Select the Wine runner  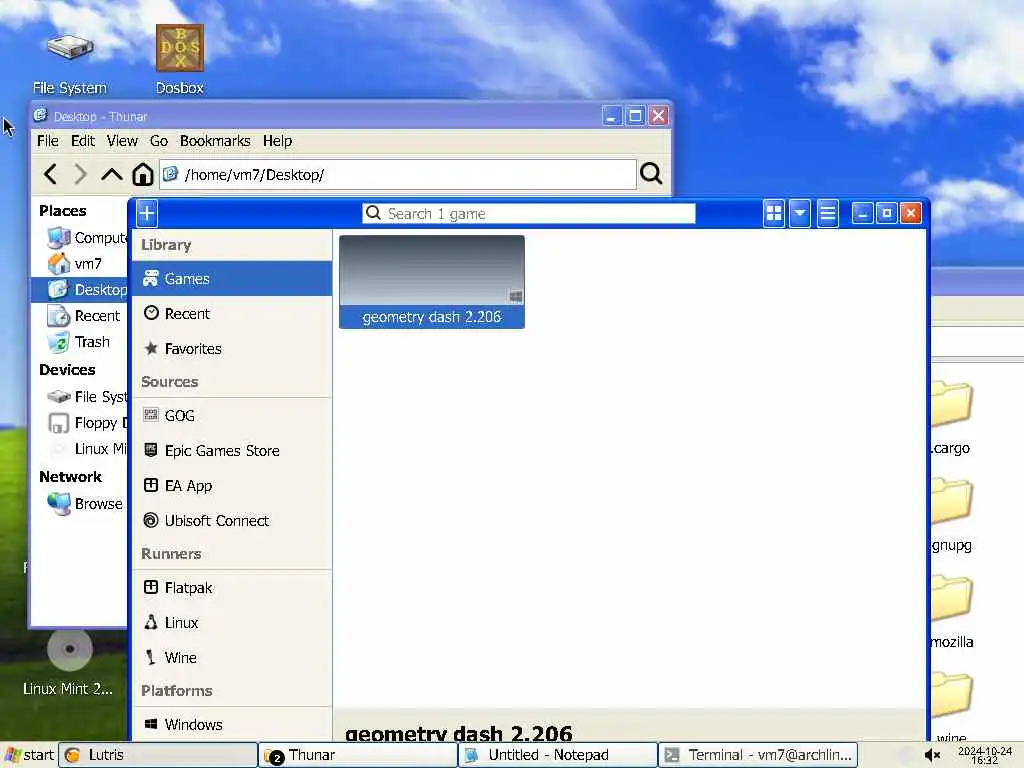(232, 658)
